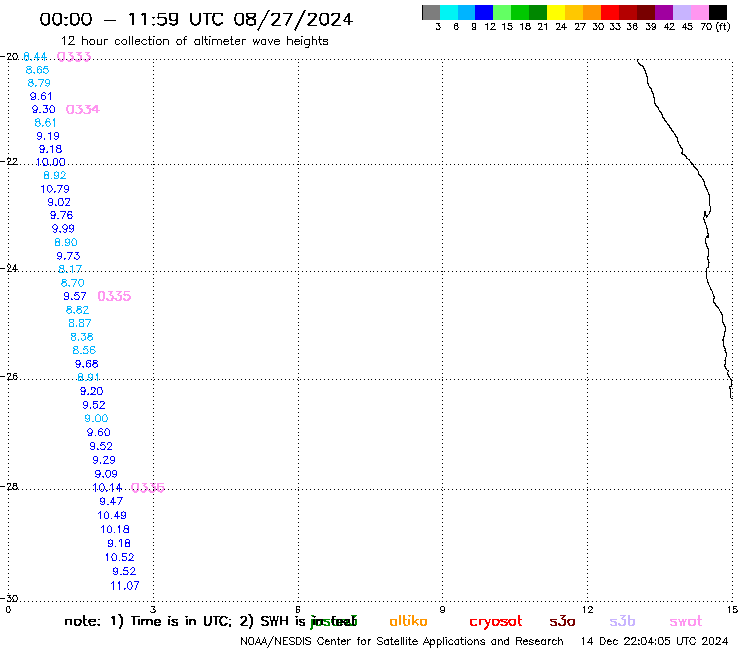Click the title '00:00 – 11:59 UTC 08/27/2024'
This screenshot has width=740, height=650.
196,19
